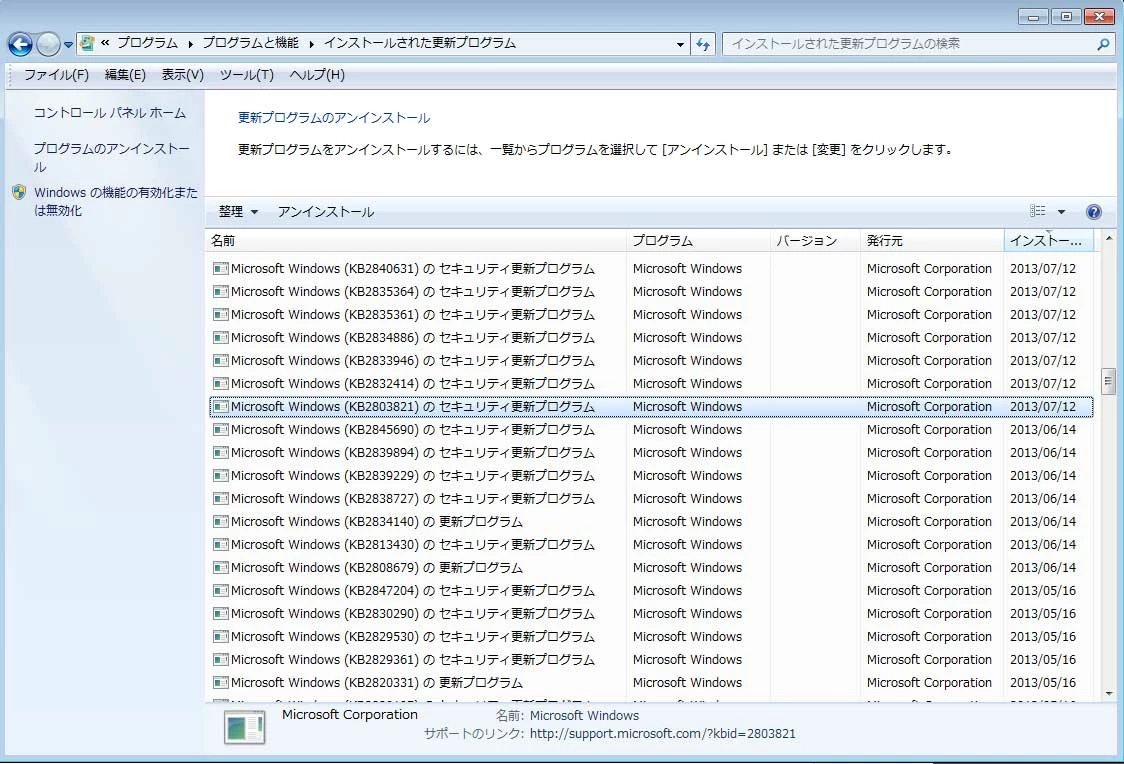
Task: Change view with the view layout icon
Action: click(1037, 211)
